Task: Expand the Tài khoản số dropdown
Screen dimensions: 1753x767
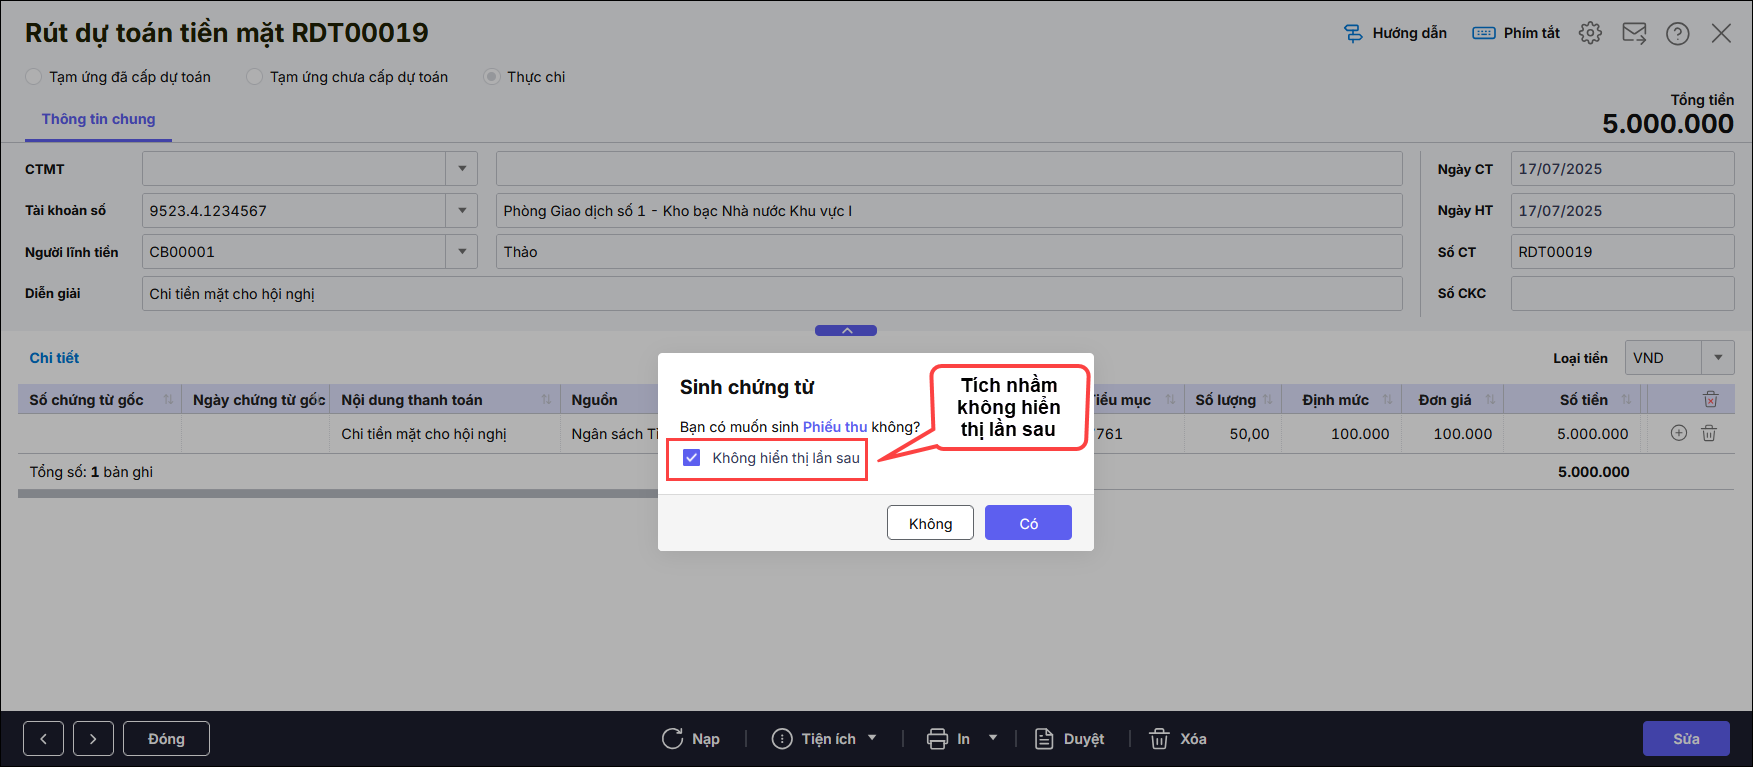Action: [462, 211]
